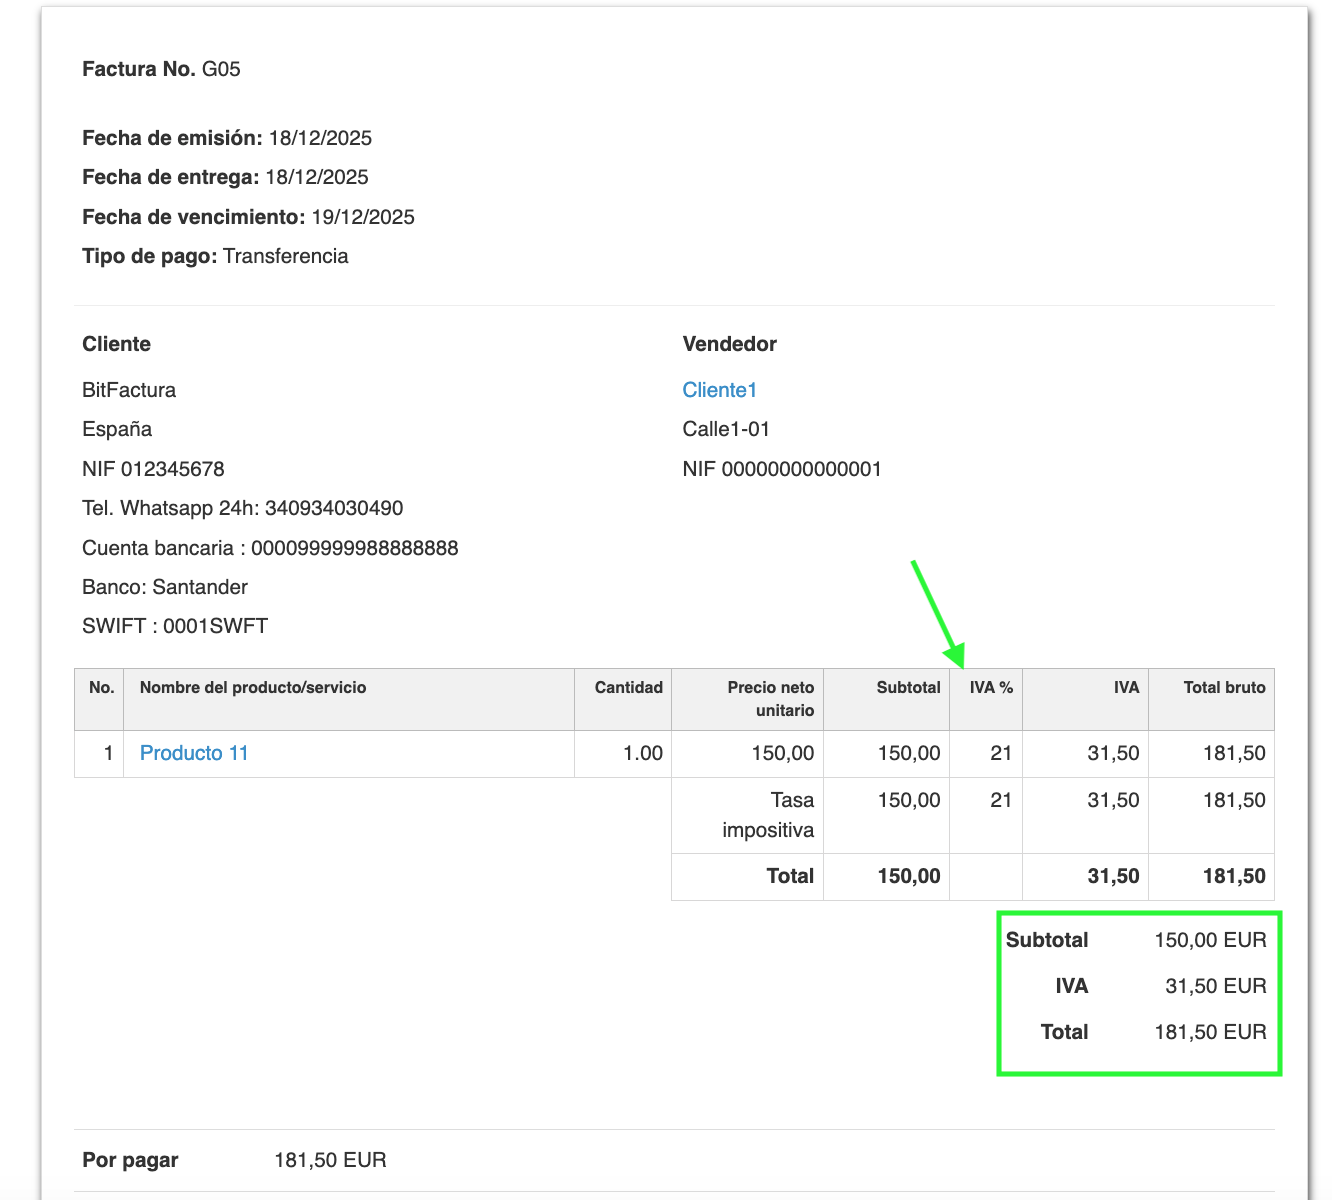This screenshot has width=1332, height=1200.
Task: Click the 1.00 quantity cell
Action: [642, 753]
